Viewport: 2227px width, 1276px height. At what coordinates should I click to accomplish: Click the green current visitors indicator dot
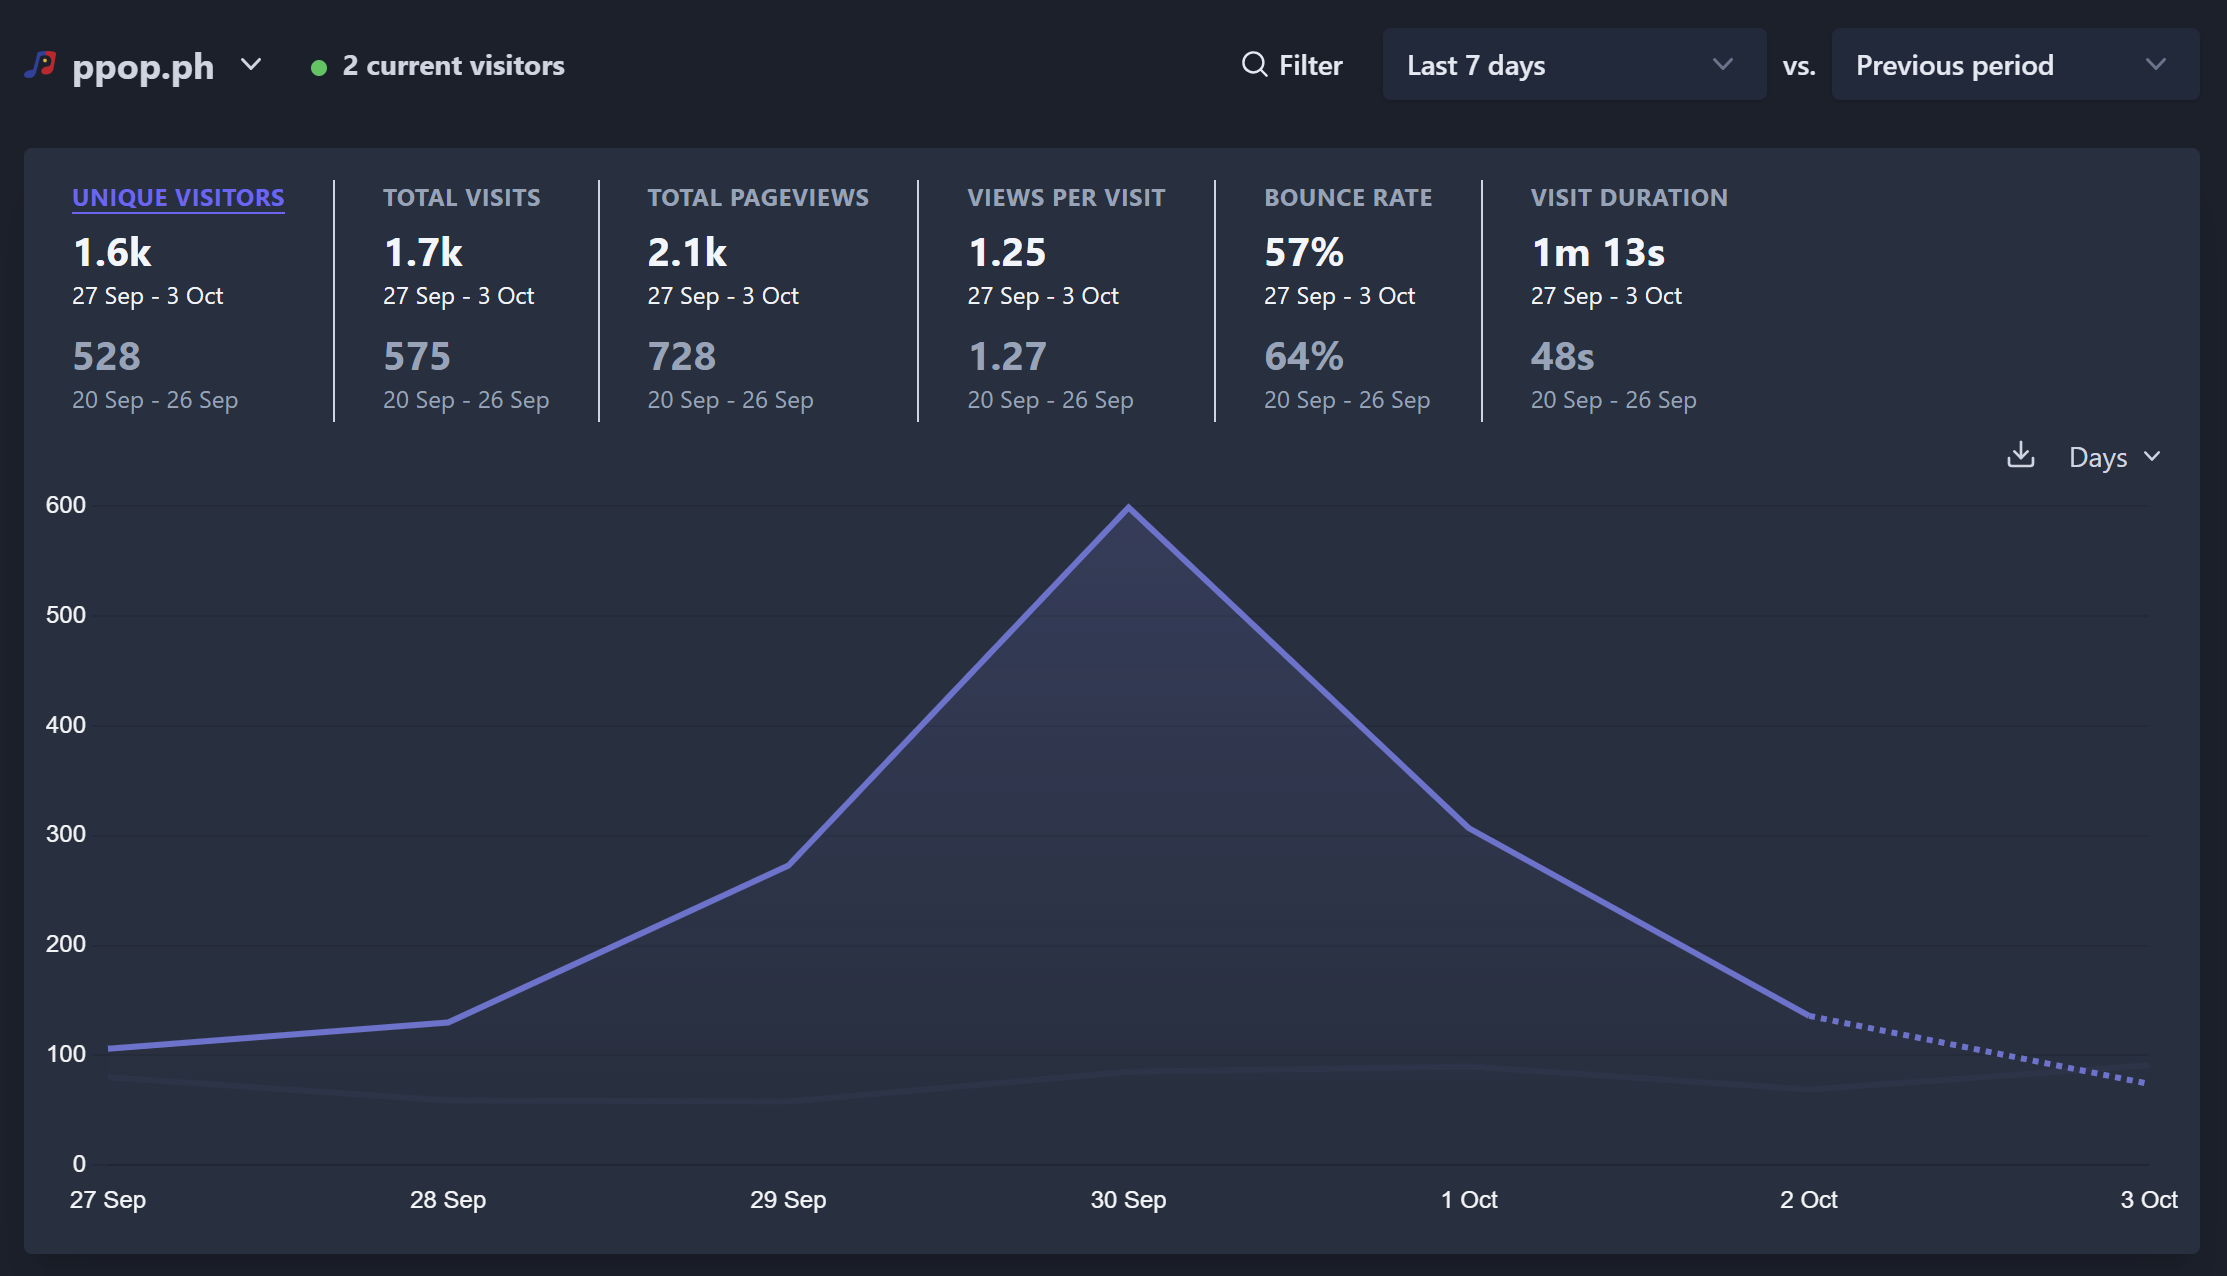click(x=318, y=66)
